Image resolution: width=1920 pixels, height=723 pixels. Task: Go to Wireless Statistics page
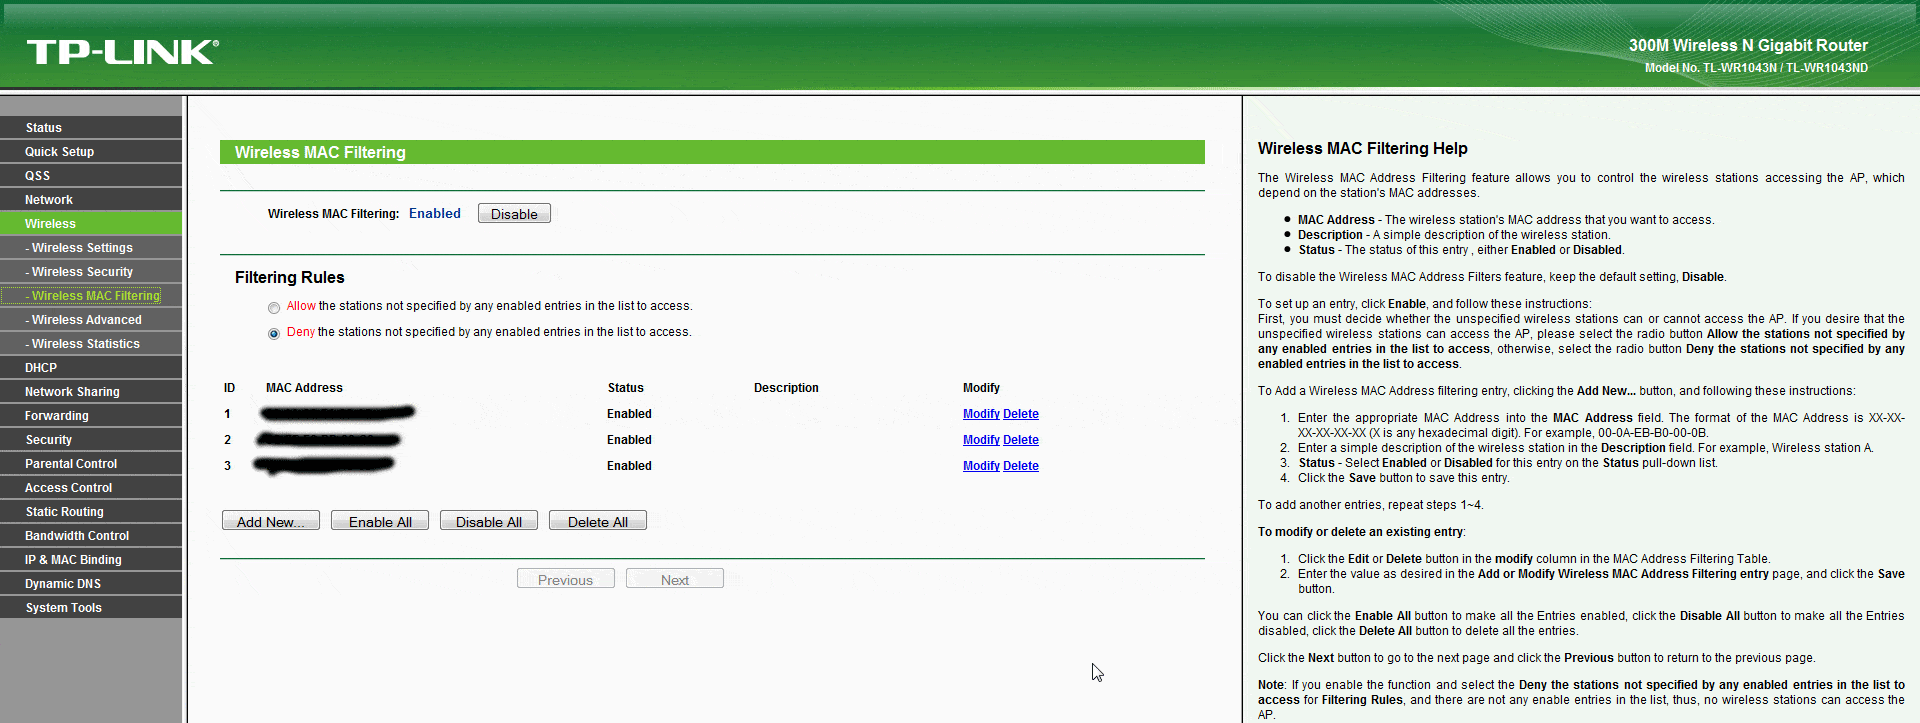[86, 344]
